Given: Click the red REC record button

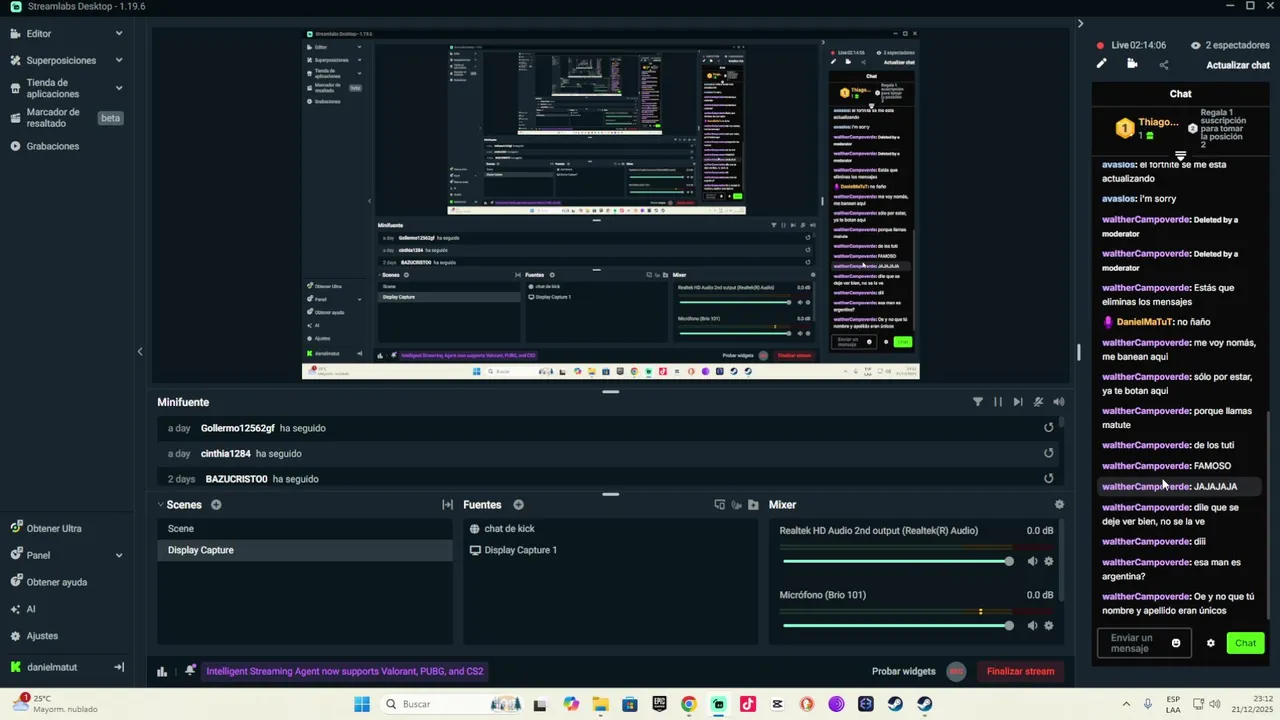Looking at the screenshot, I should click(956, 671).
